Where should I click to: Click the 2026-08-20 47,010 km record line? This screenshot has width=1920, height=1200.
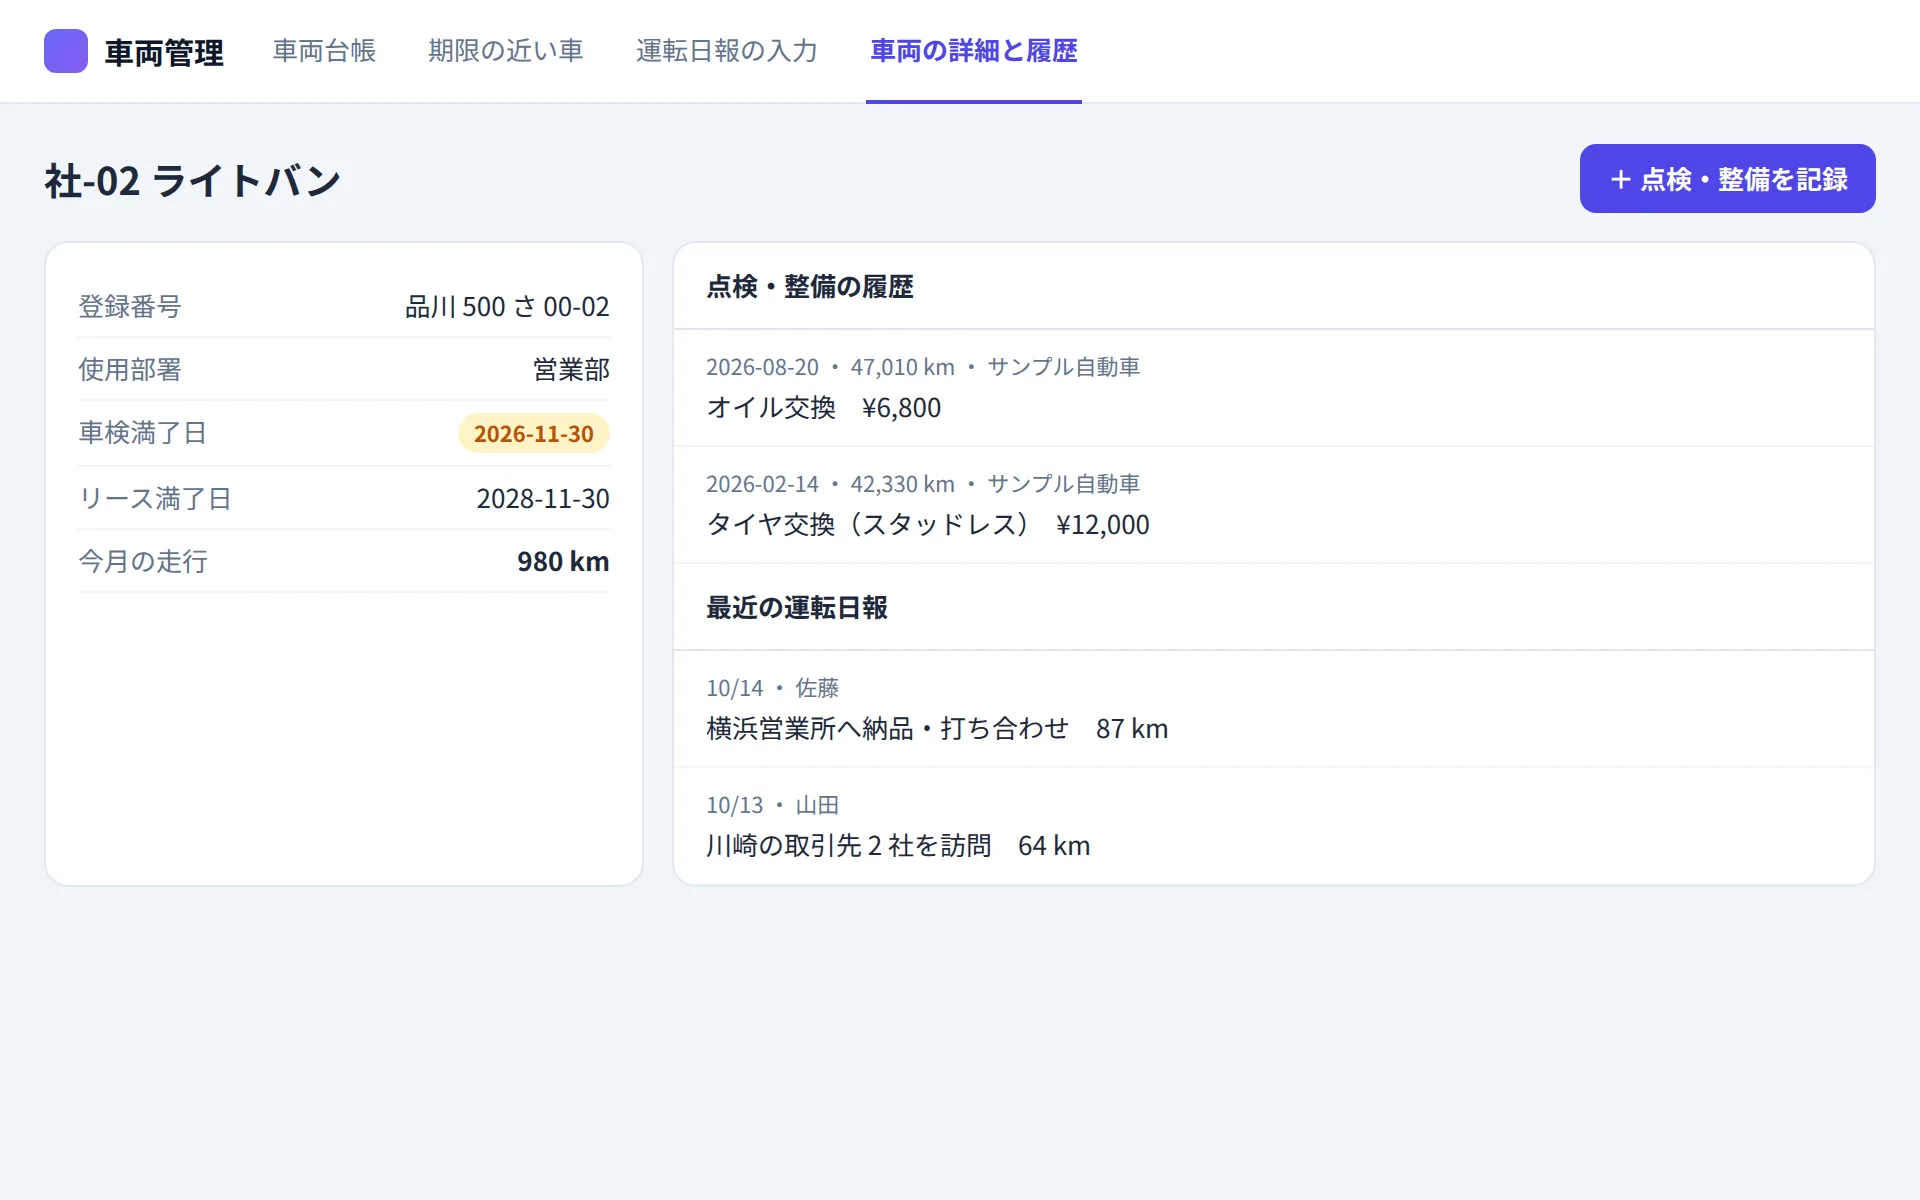click(923, 368)
